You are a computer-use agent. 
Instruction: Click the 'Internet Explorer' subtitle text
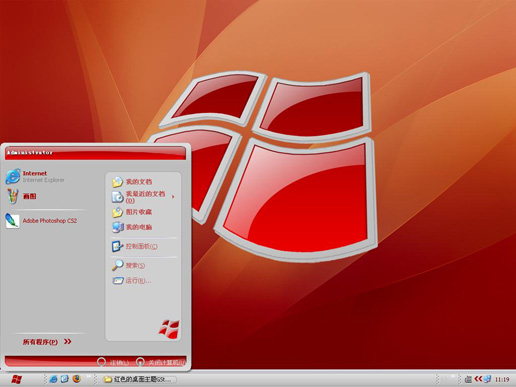(x=44, y=180)
